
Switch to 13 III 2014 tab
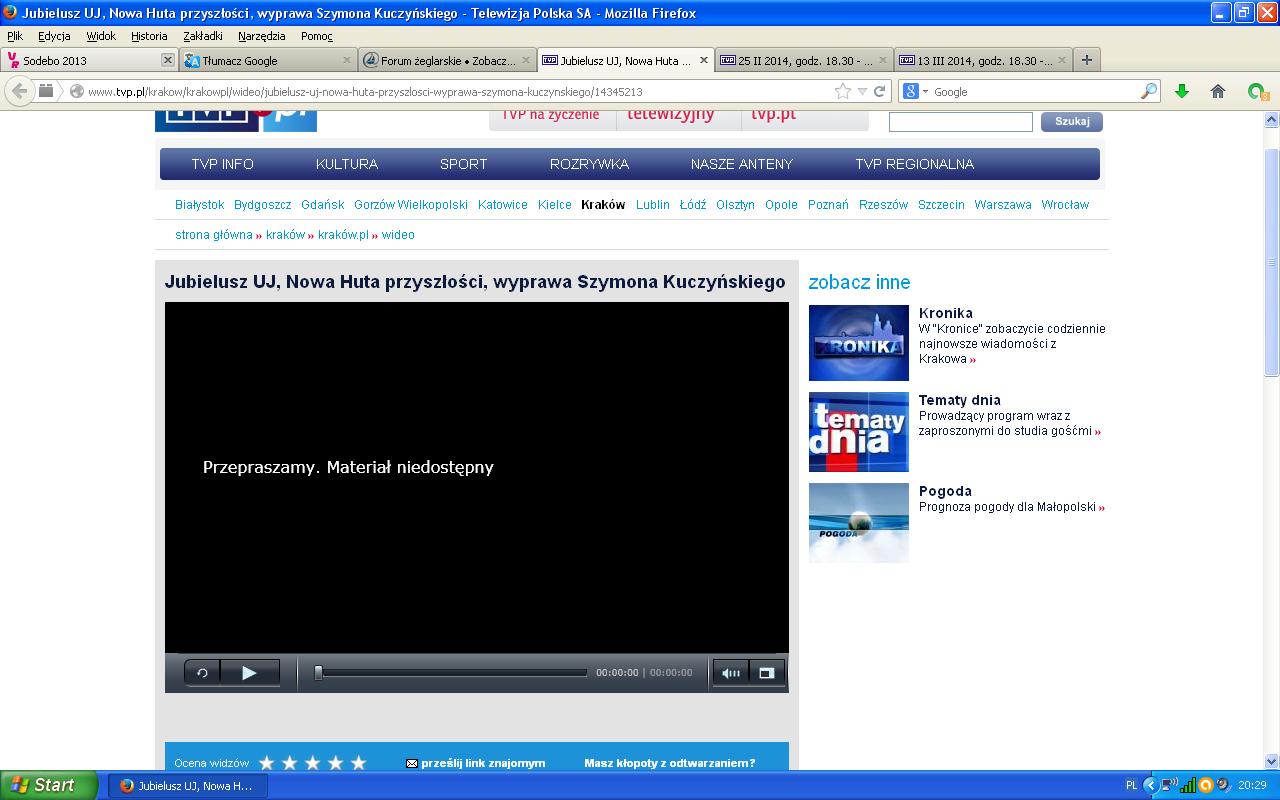click(983, 60)
